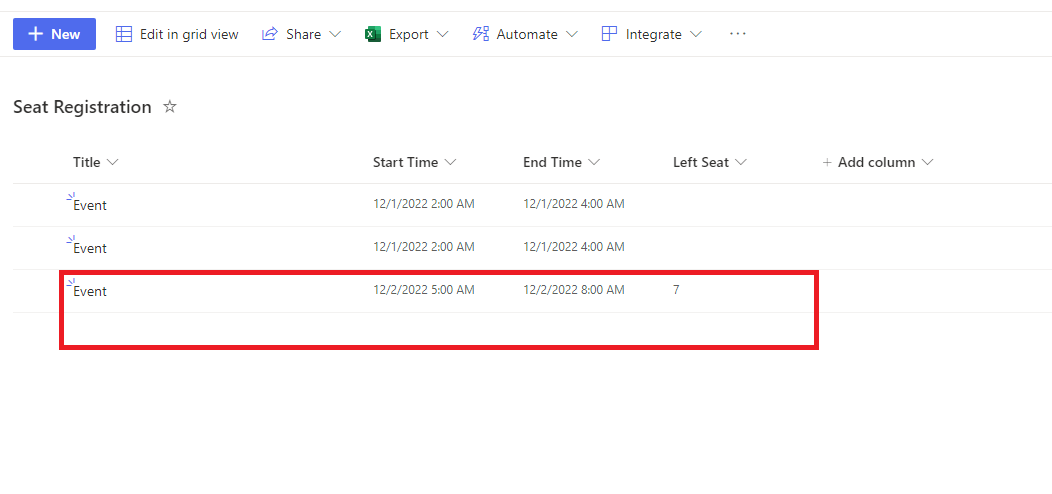Select the Left Seat value 7
Image resolution: width=1052 pixels, height=494 pixels.
(x=676, y=290)
